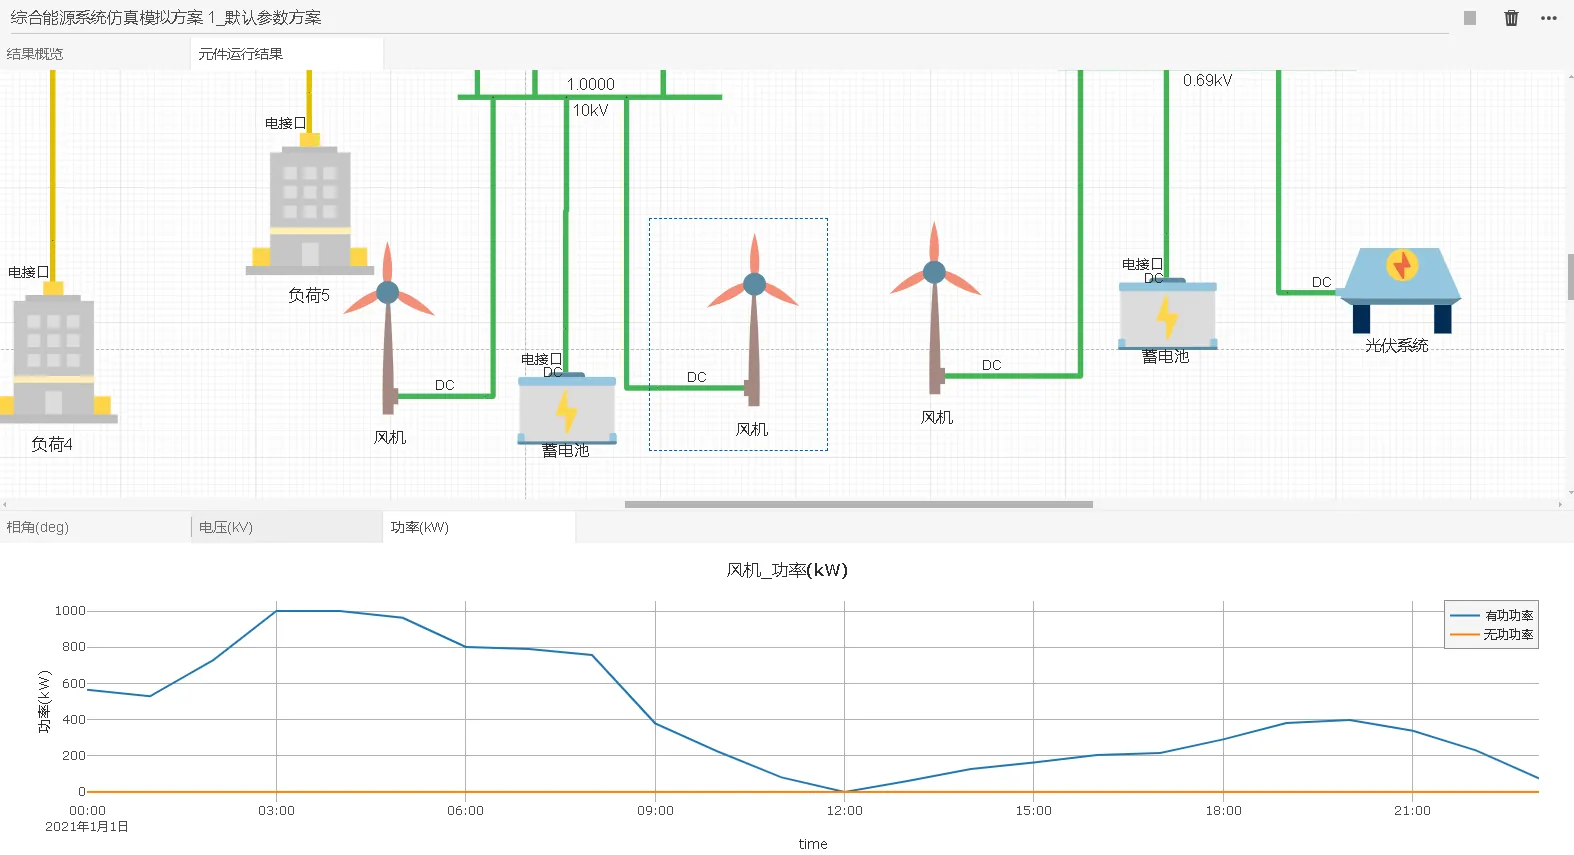Open the three-dot more options menu

pos(1549,18)
